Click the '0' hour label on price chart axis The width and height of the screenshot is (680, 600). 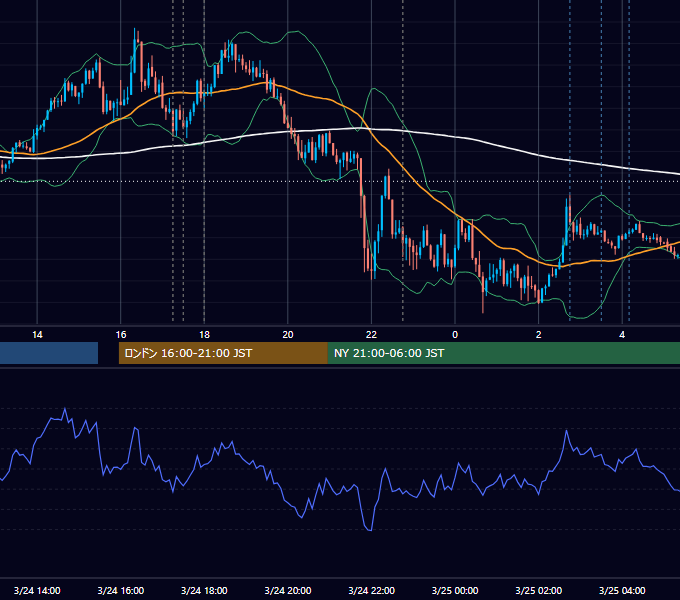455,335
